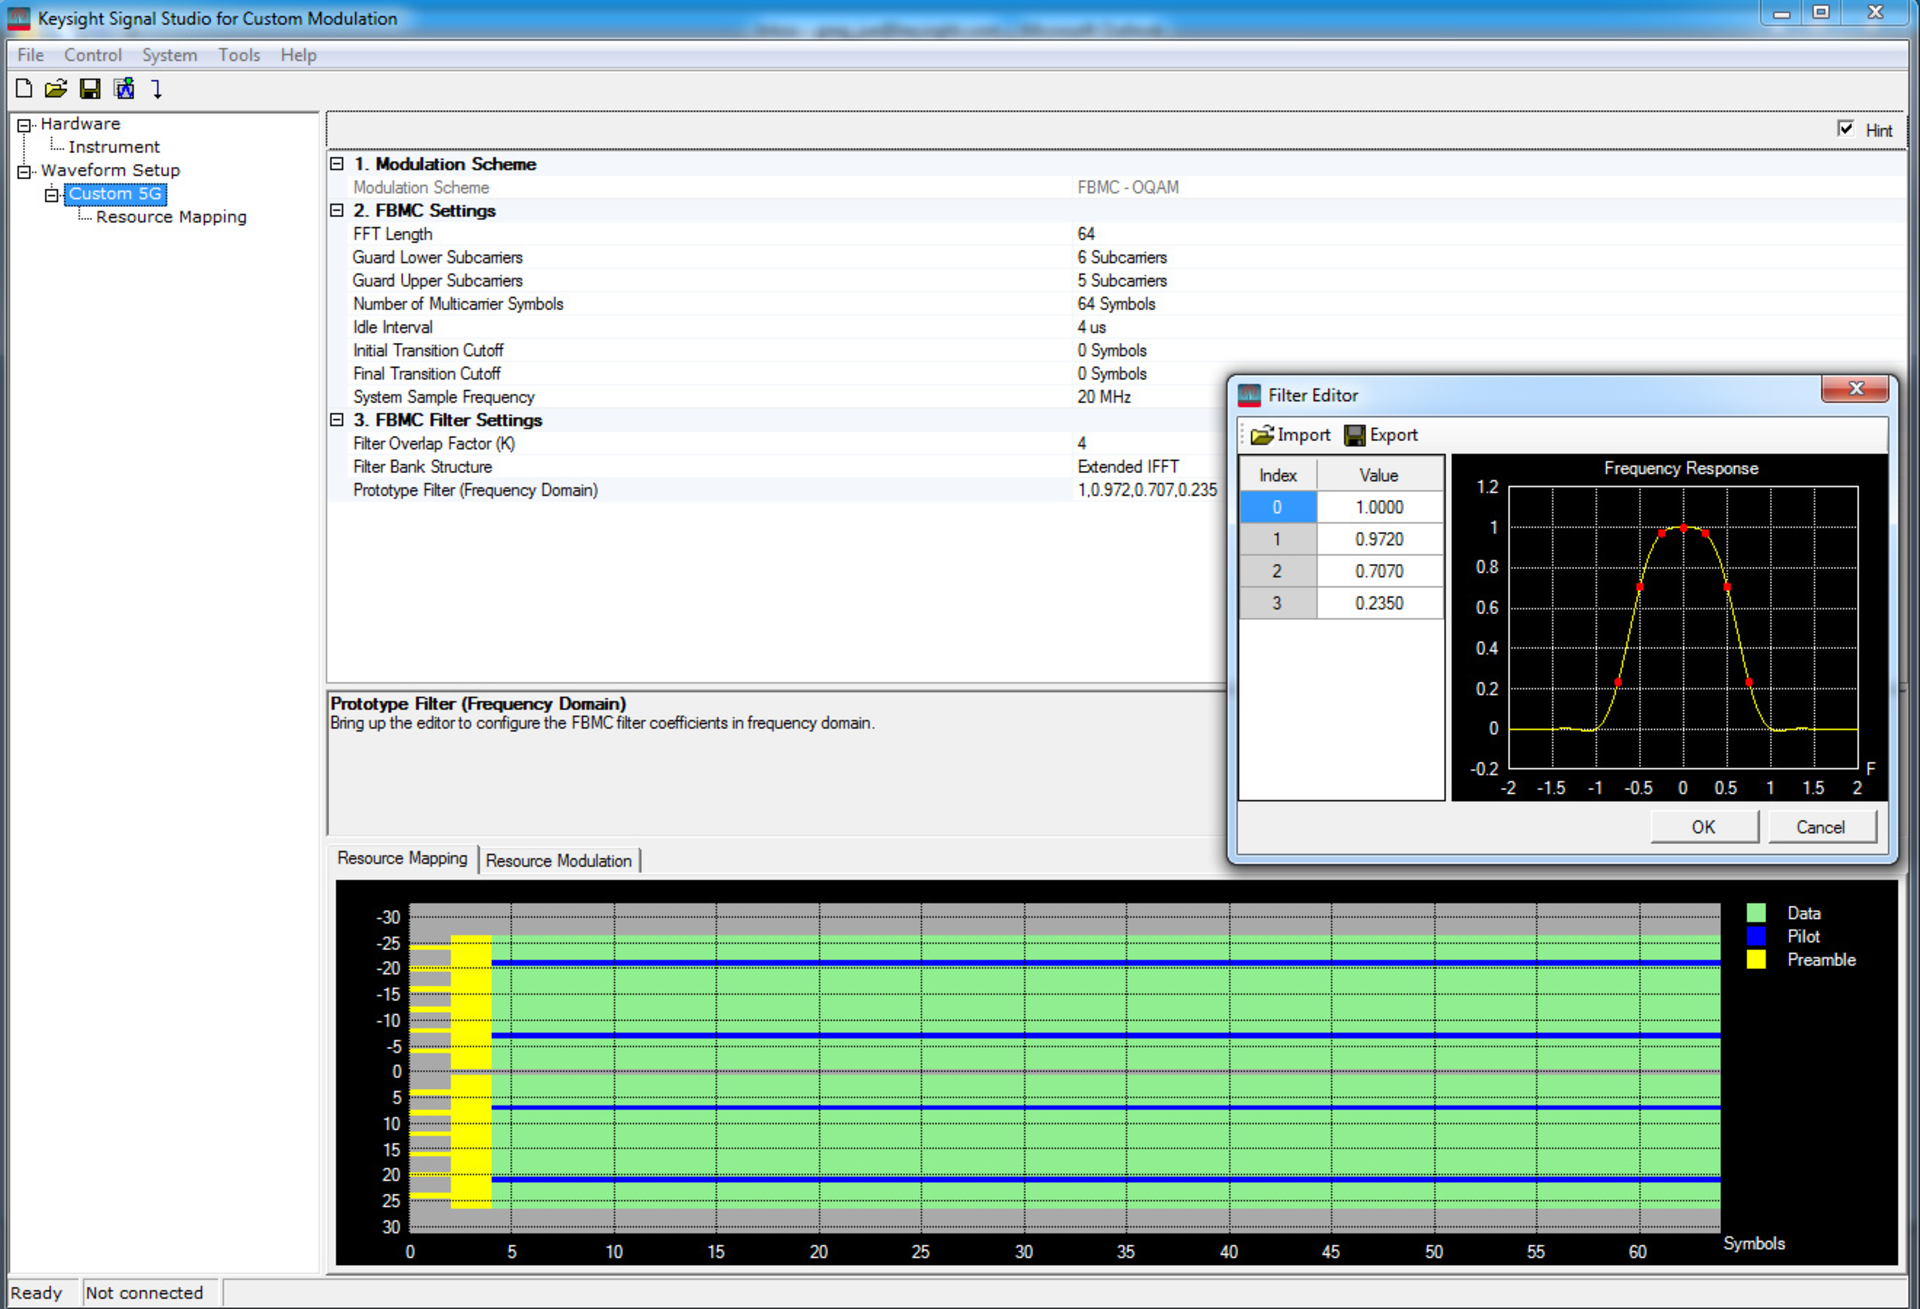Click OK in the Filter Editor
The image size is (1920, 1309).
point(1703,826)
